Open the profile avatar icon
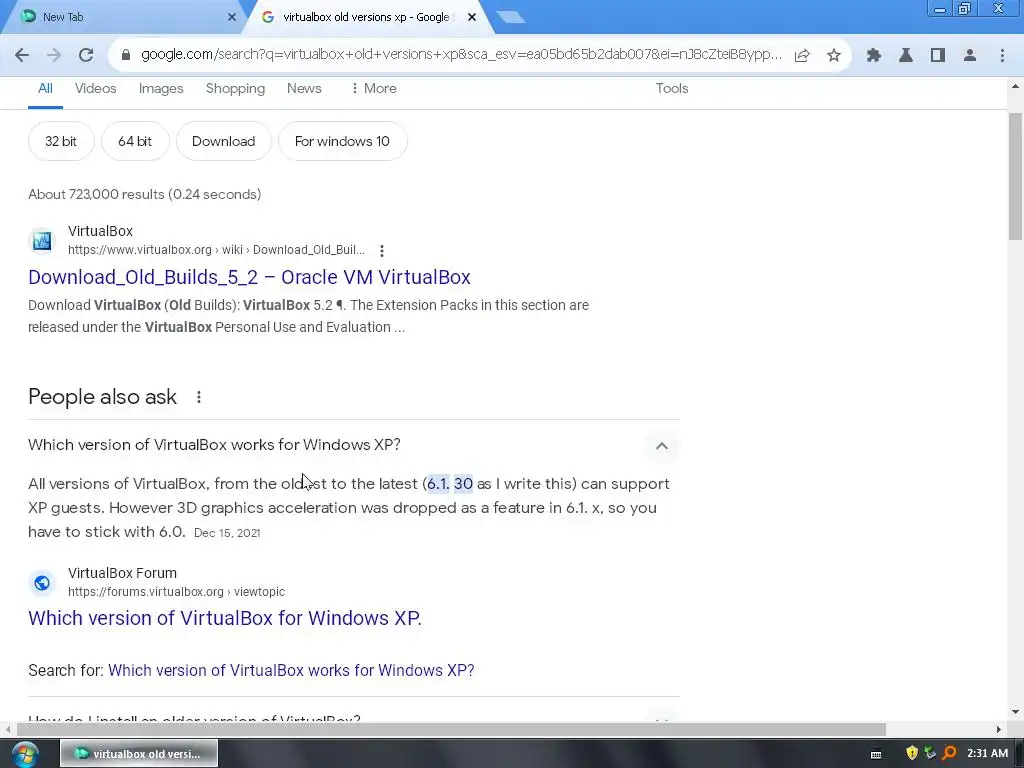Screen dimensions: 1024x768 970,56
